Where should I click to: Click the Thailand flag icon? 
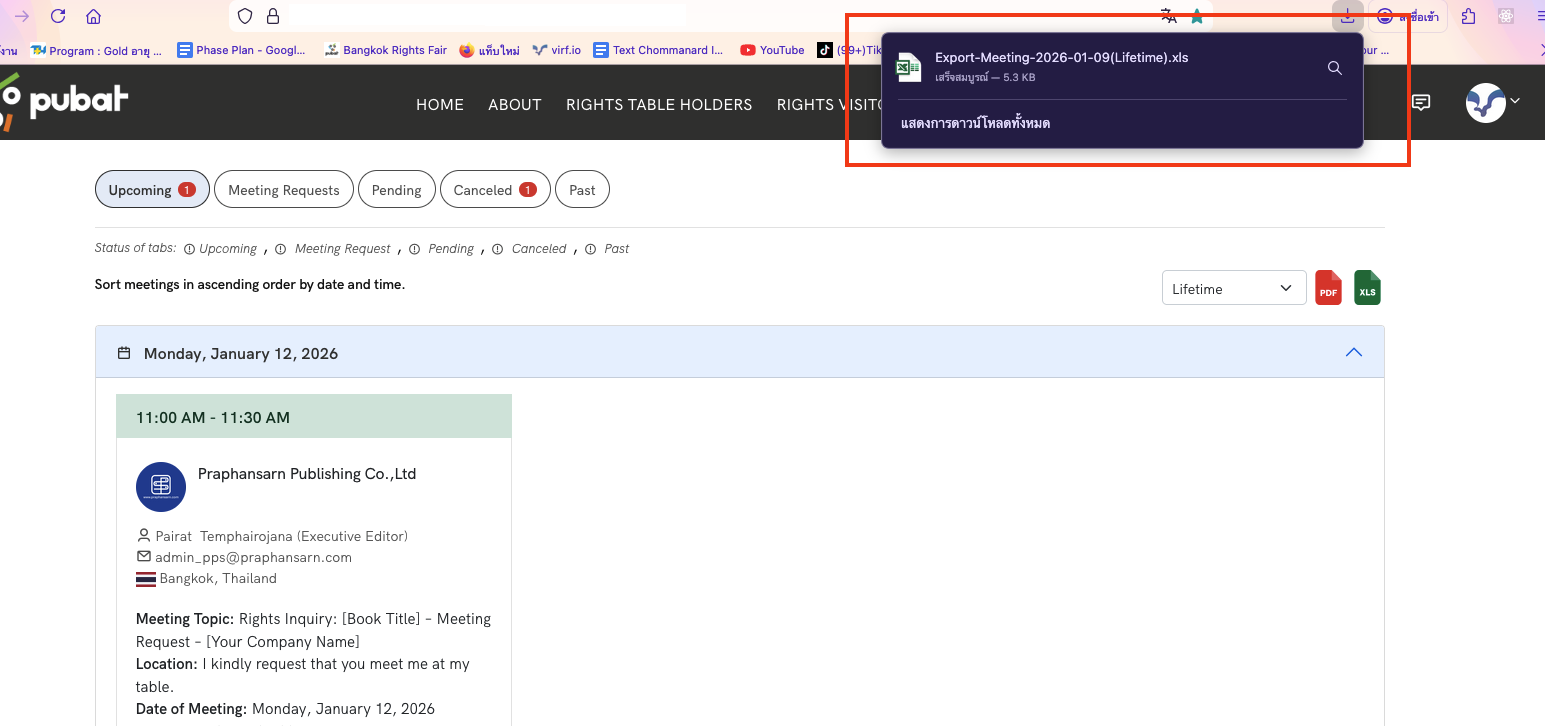pyautogui.click(x=145, y=578)
